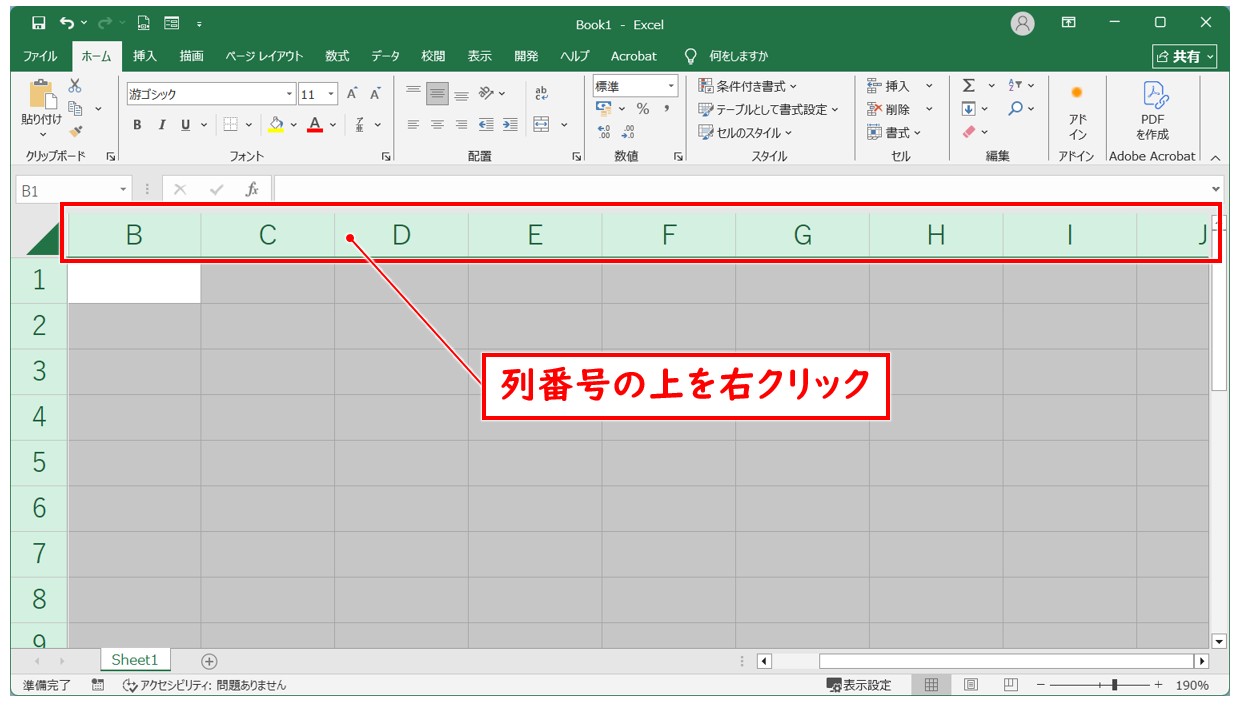Screen dimensions: 1237x705
Task: Switch to the ページ レイアウト tab
Action: click(x=264, y=56)
